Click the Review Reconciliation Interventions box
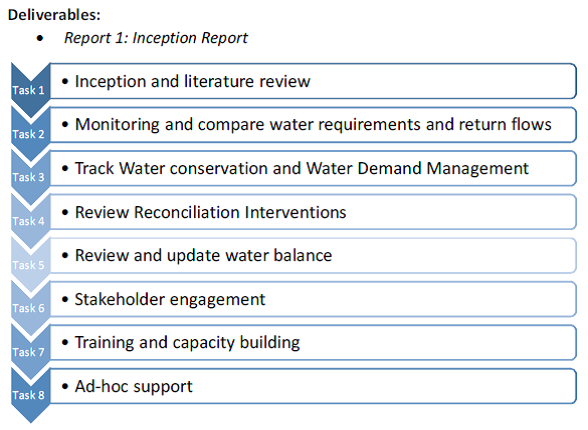 [x=313, y=212]
